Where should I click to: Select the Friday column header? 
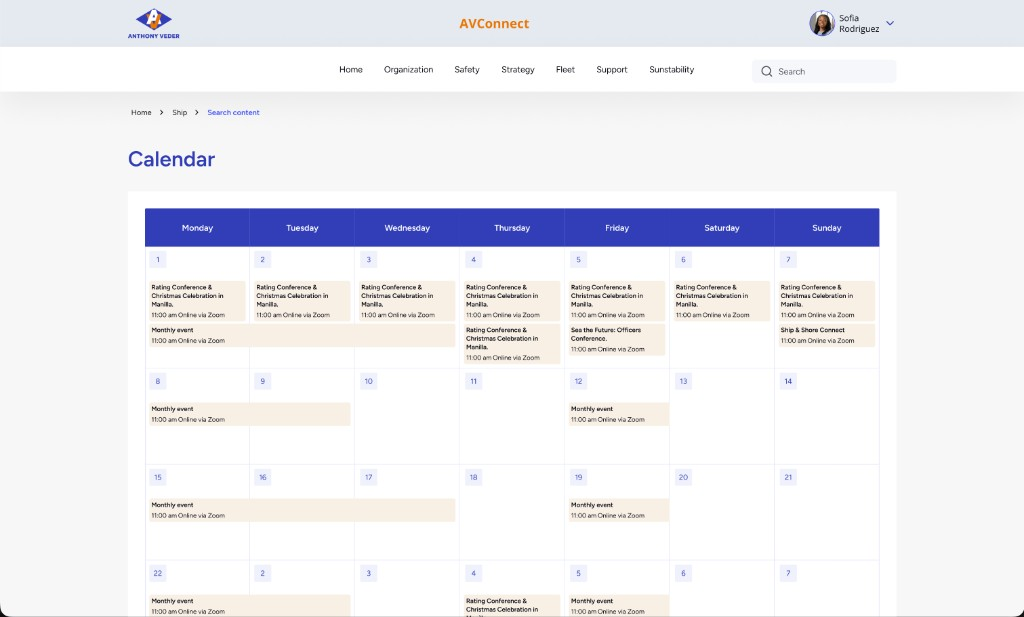click(x=617, y=228)
